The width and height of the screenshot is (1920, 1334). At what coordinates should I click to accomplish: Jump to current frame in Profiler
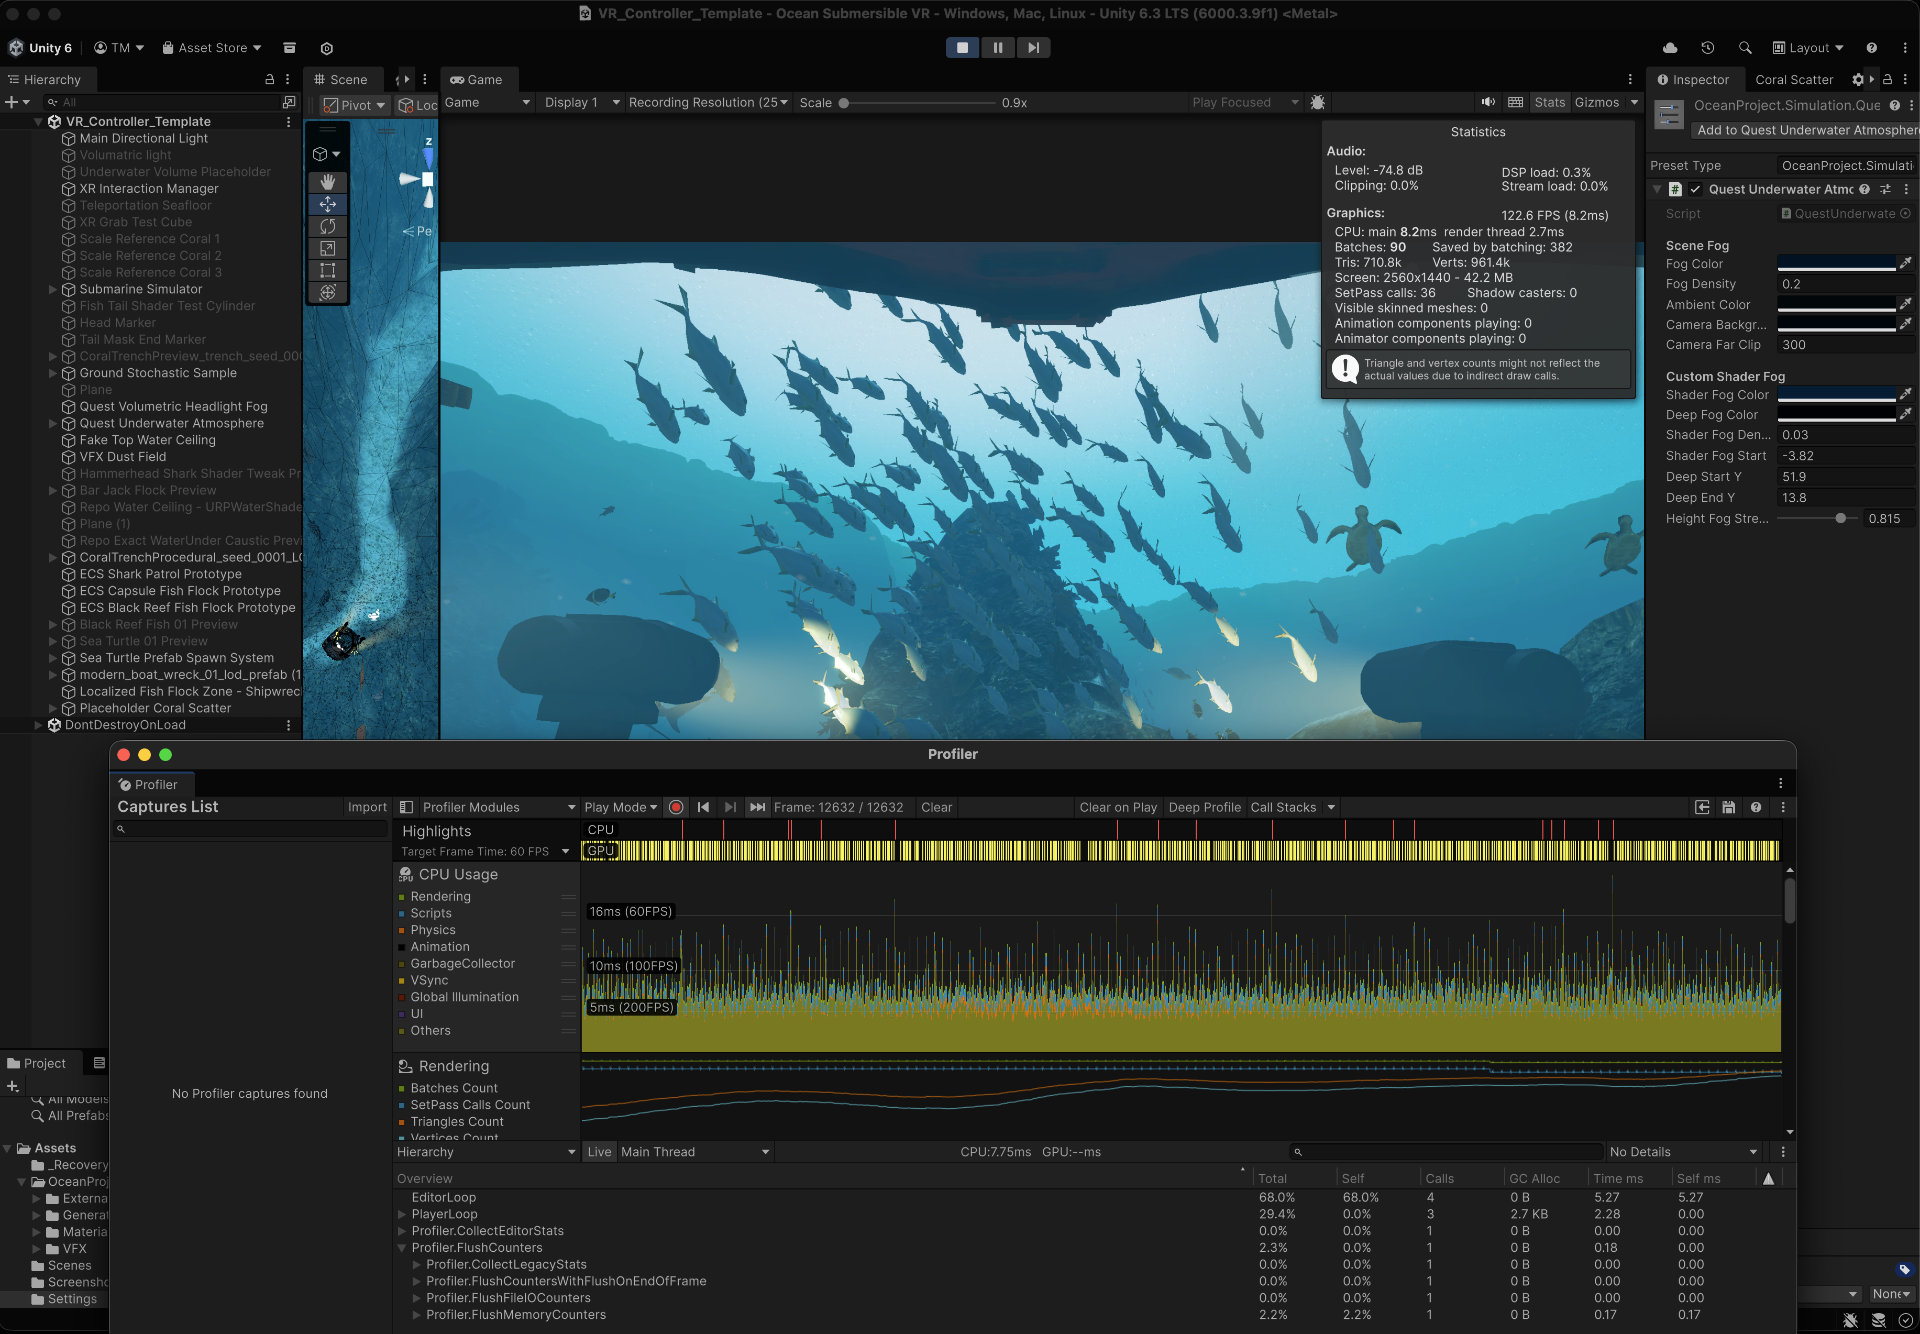757,807
